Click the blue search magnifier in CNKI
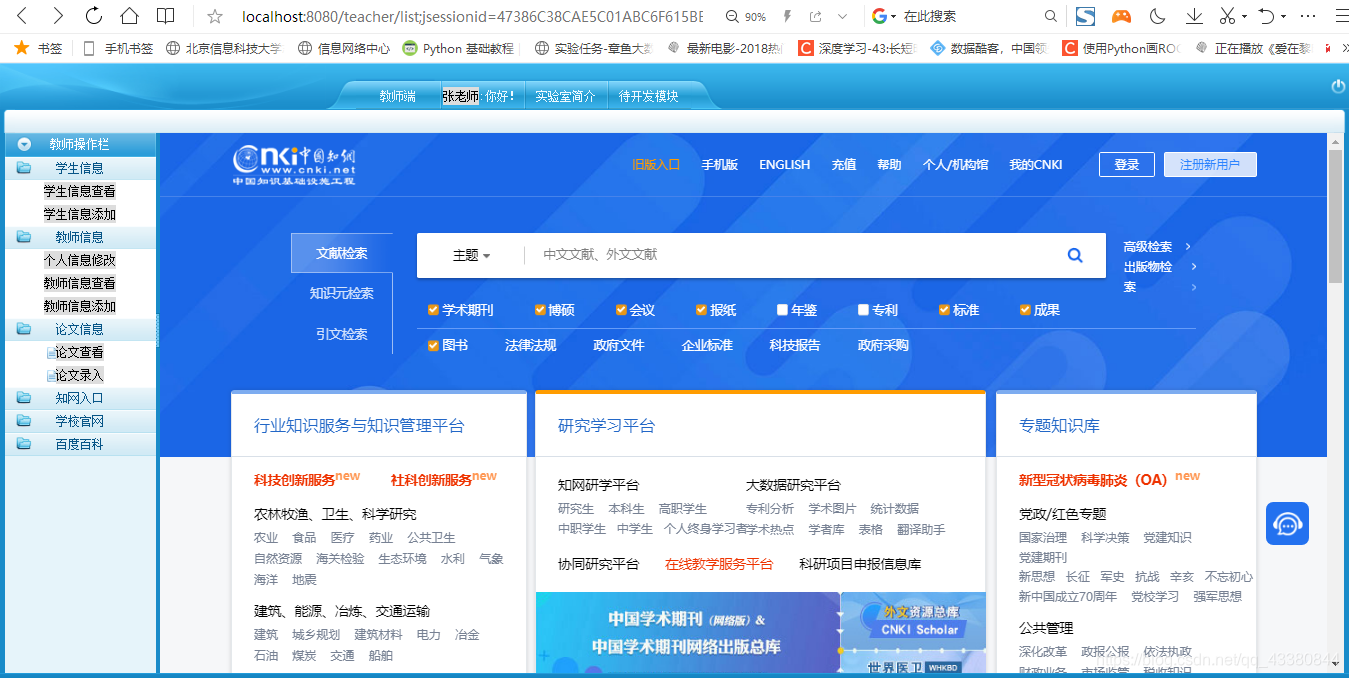 1075,255
